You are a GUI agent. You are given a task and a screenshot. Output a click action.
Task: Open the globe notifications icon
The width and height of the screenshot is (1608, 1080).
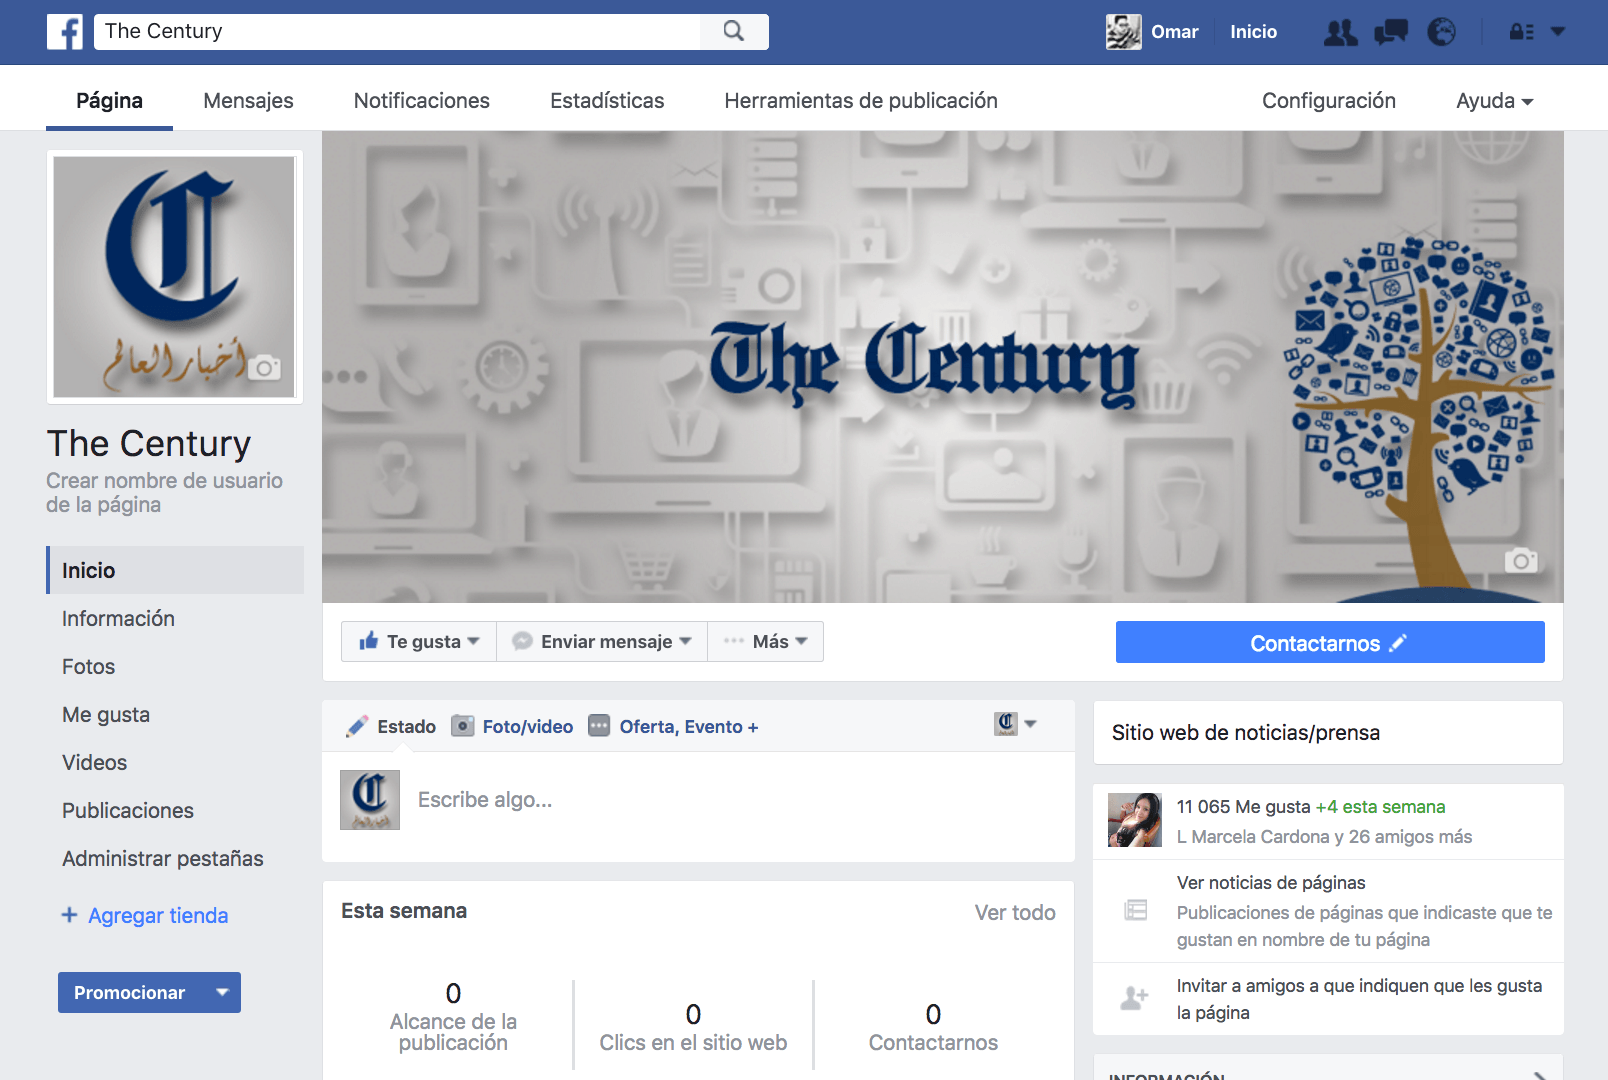click(1441, 32)
